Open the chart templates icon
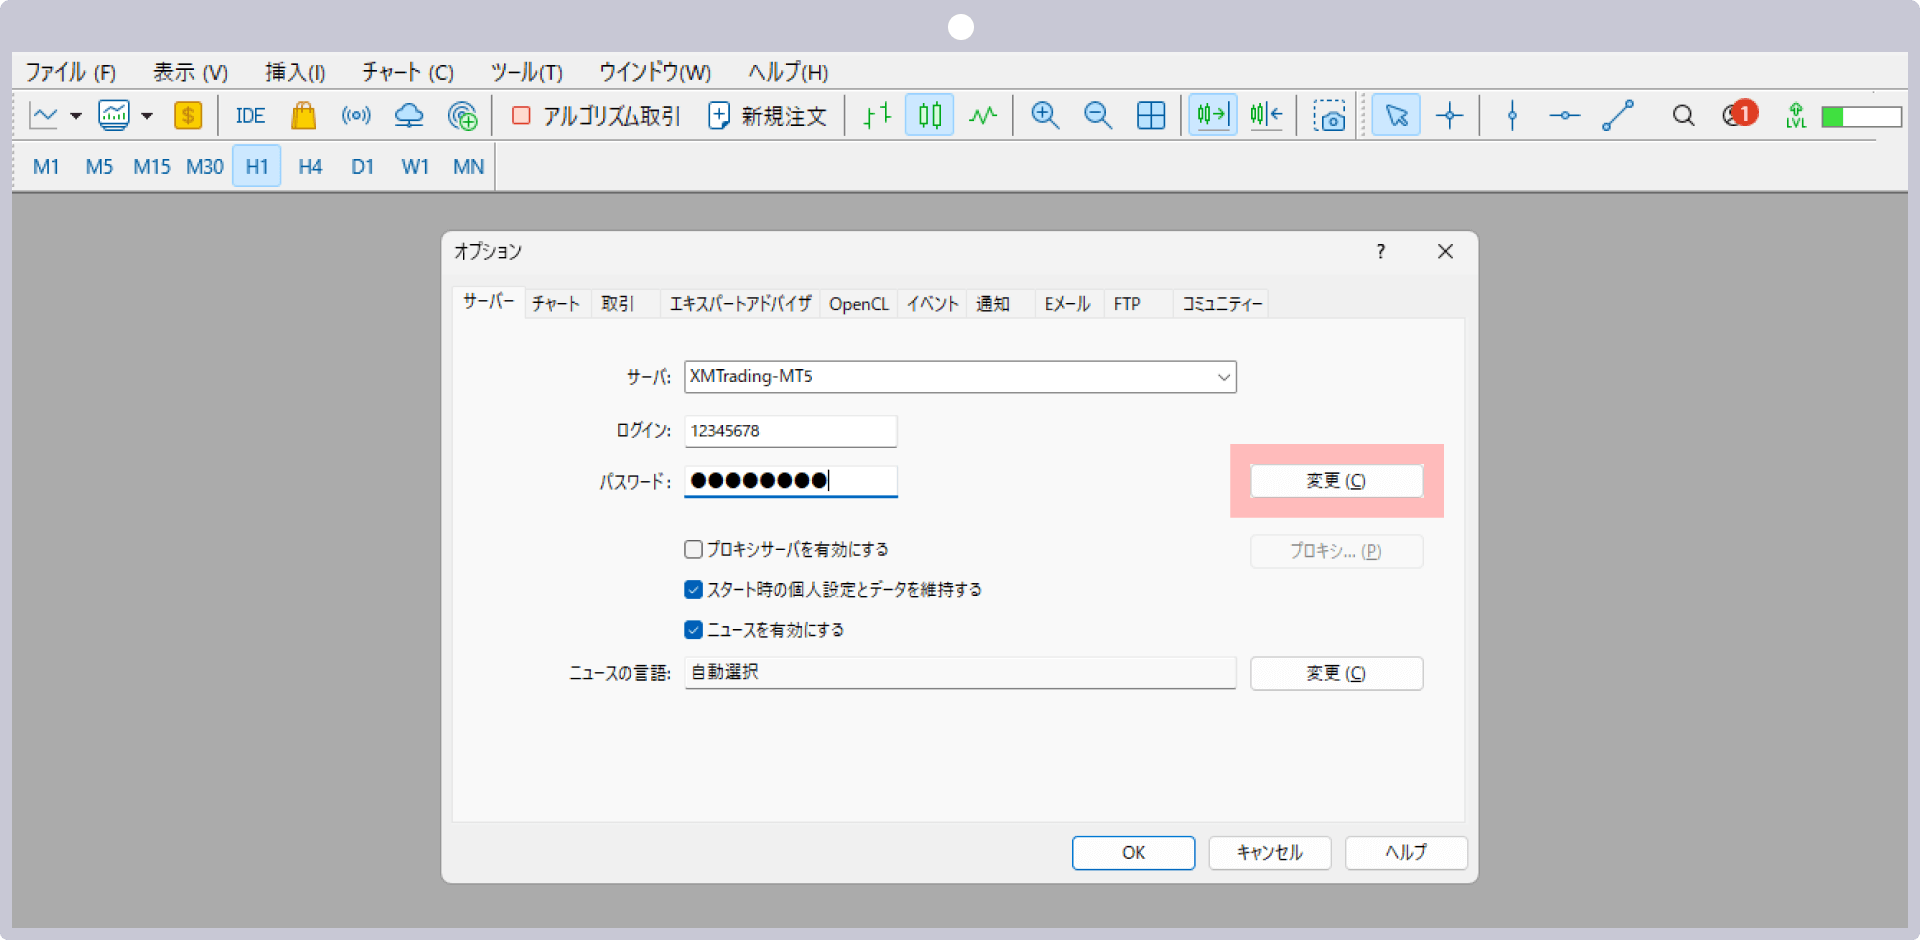 (114, 116)
